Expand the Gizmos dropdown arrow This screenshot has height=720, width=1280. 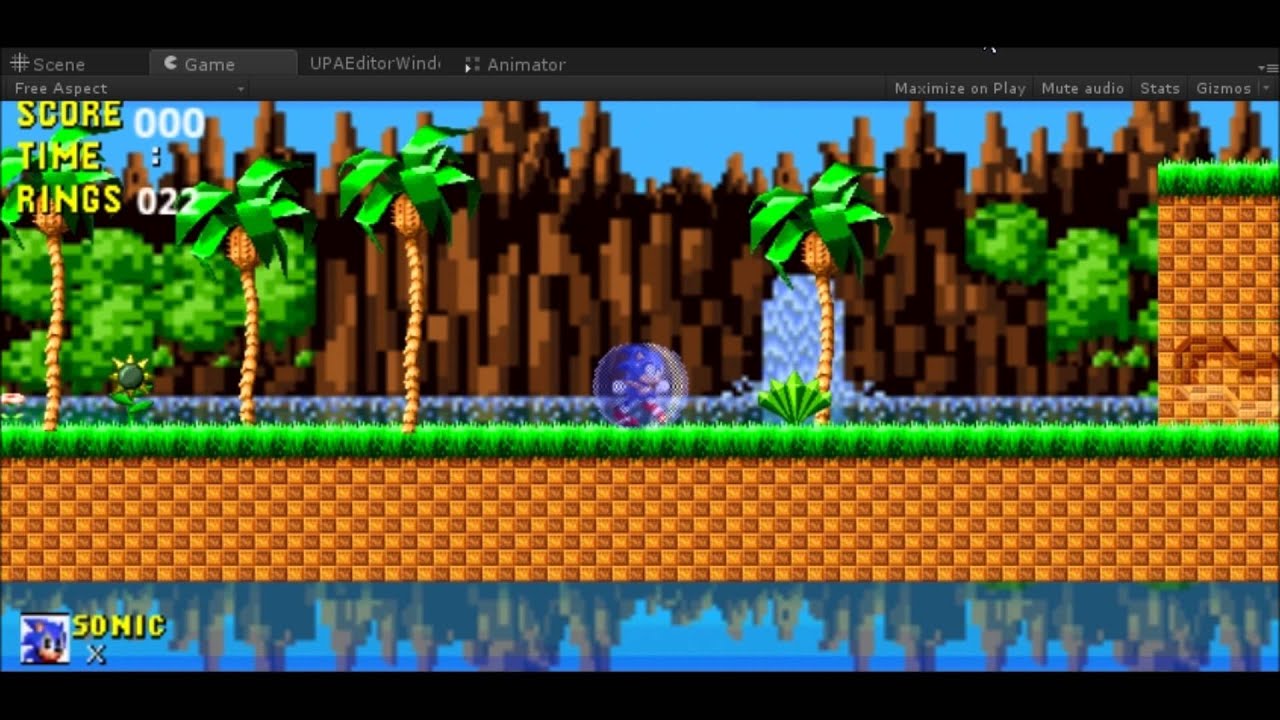(x=1266, y=88)
